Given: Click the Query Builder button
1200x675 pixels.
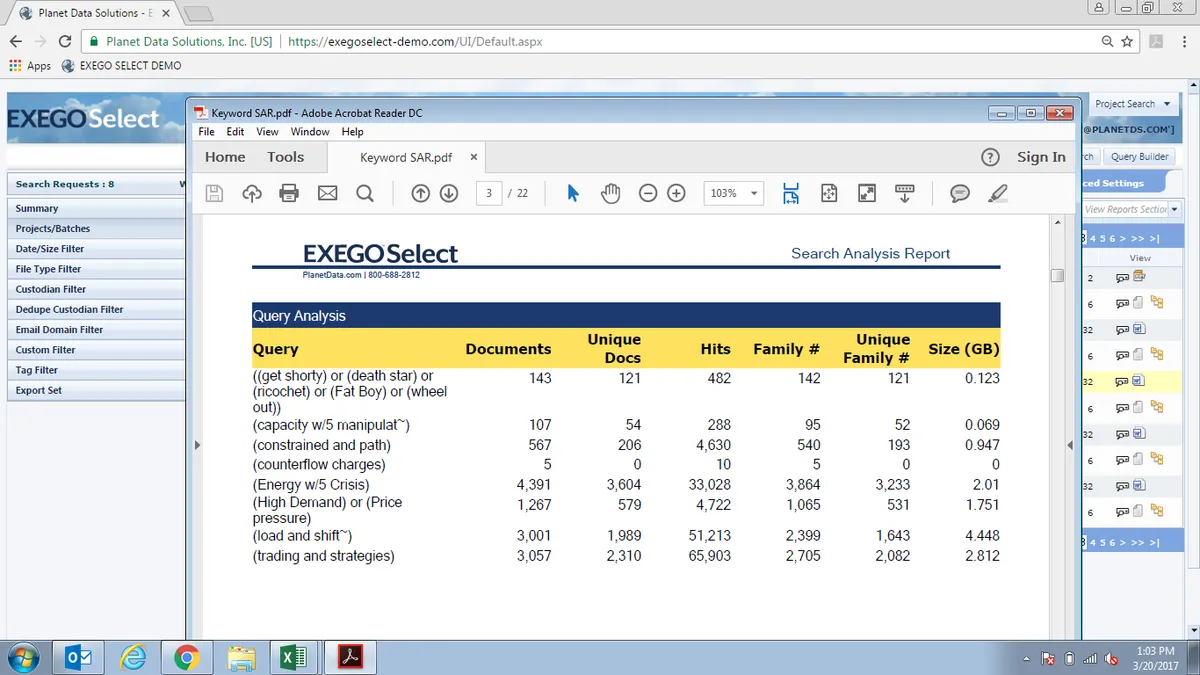Looking at the screenshot, I should click(x=1139, y=157).
